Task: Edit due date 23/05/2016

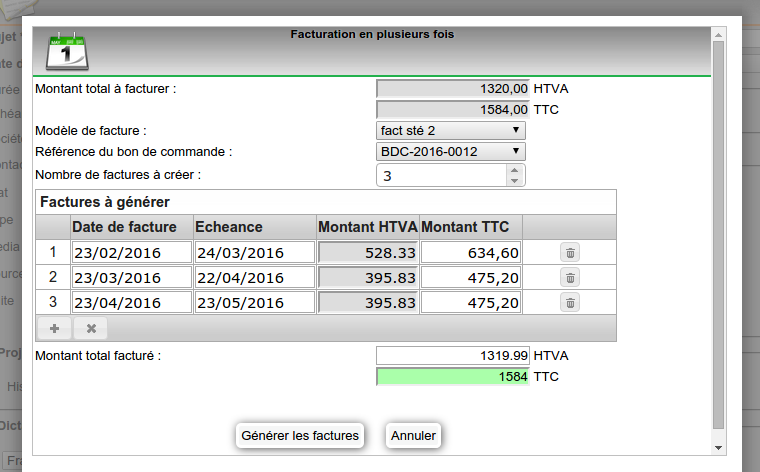Action: 255,303
